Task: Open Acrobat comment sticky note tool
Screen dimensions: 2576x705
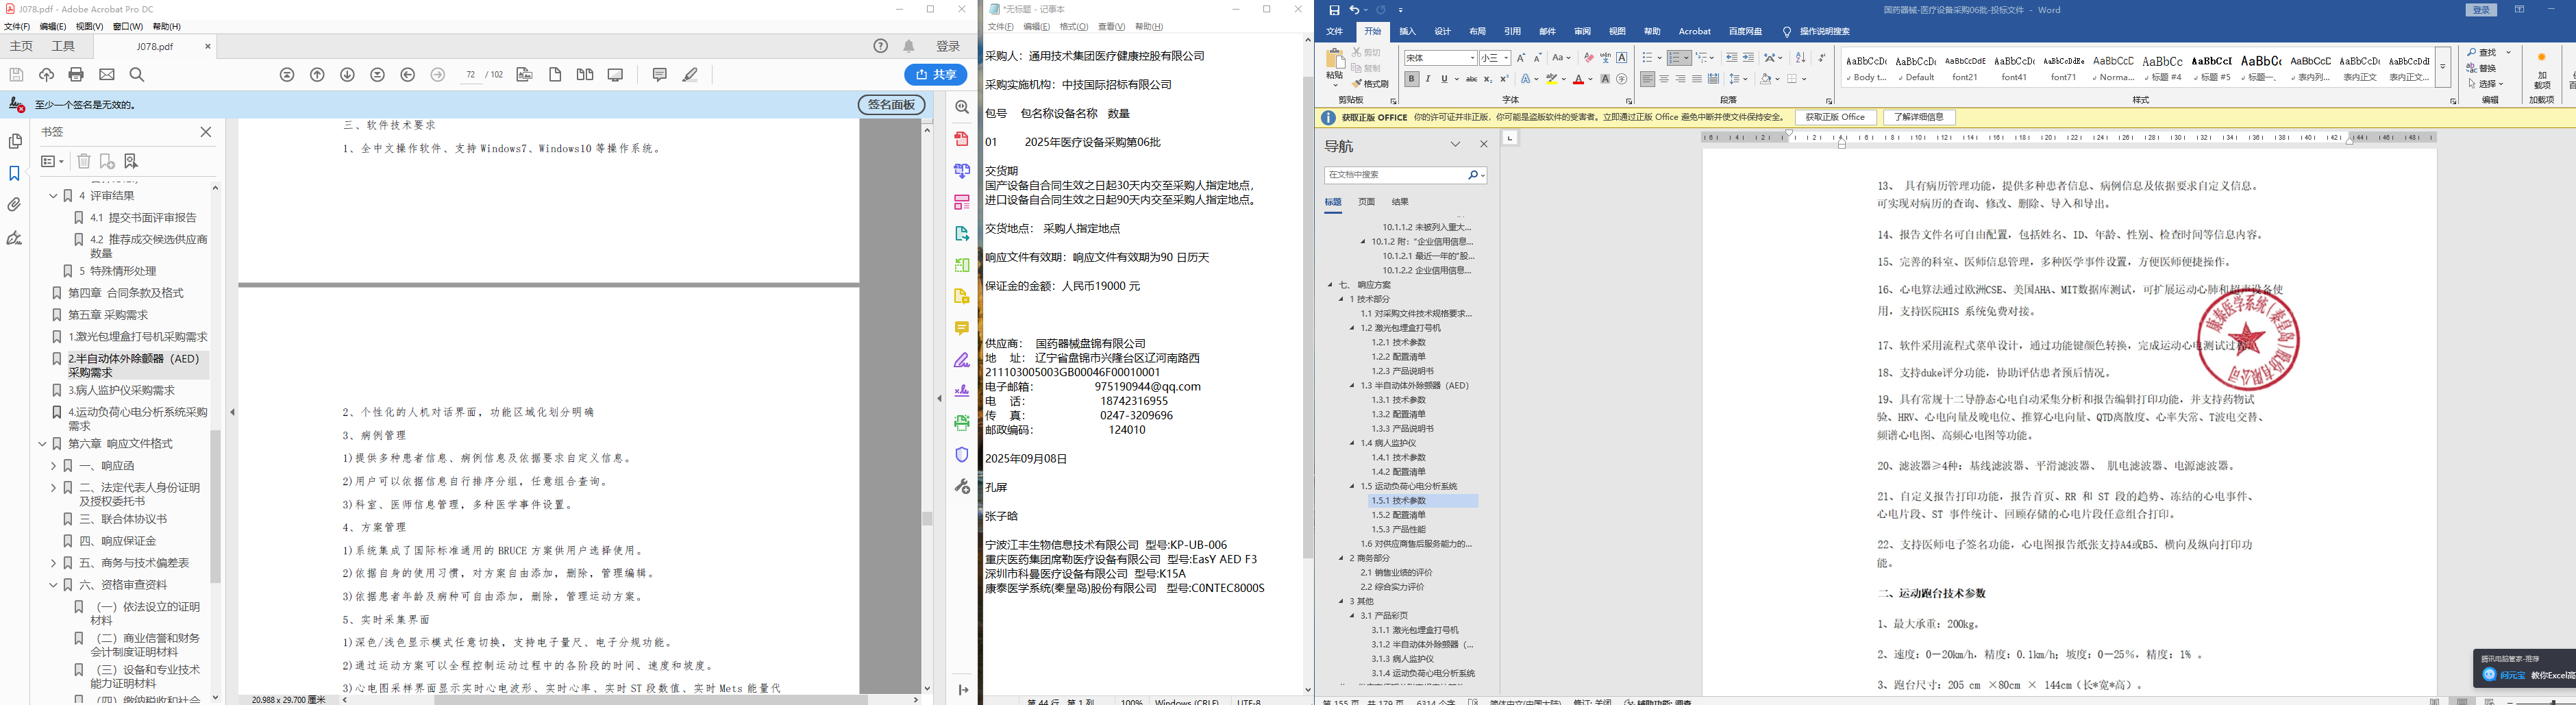Action: point(659,75)
